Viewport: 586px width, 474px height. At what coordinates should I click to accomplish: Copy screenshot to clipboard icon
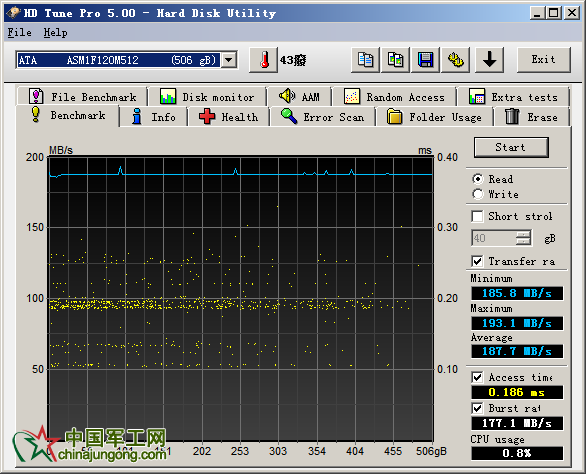395,60
